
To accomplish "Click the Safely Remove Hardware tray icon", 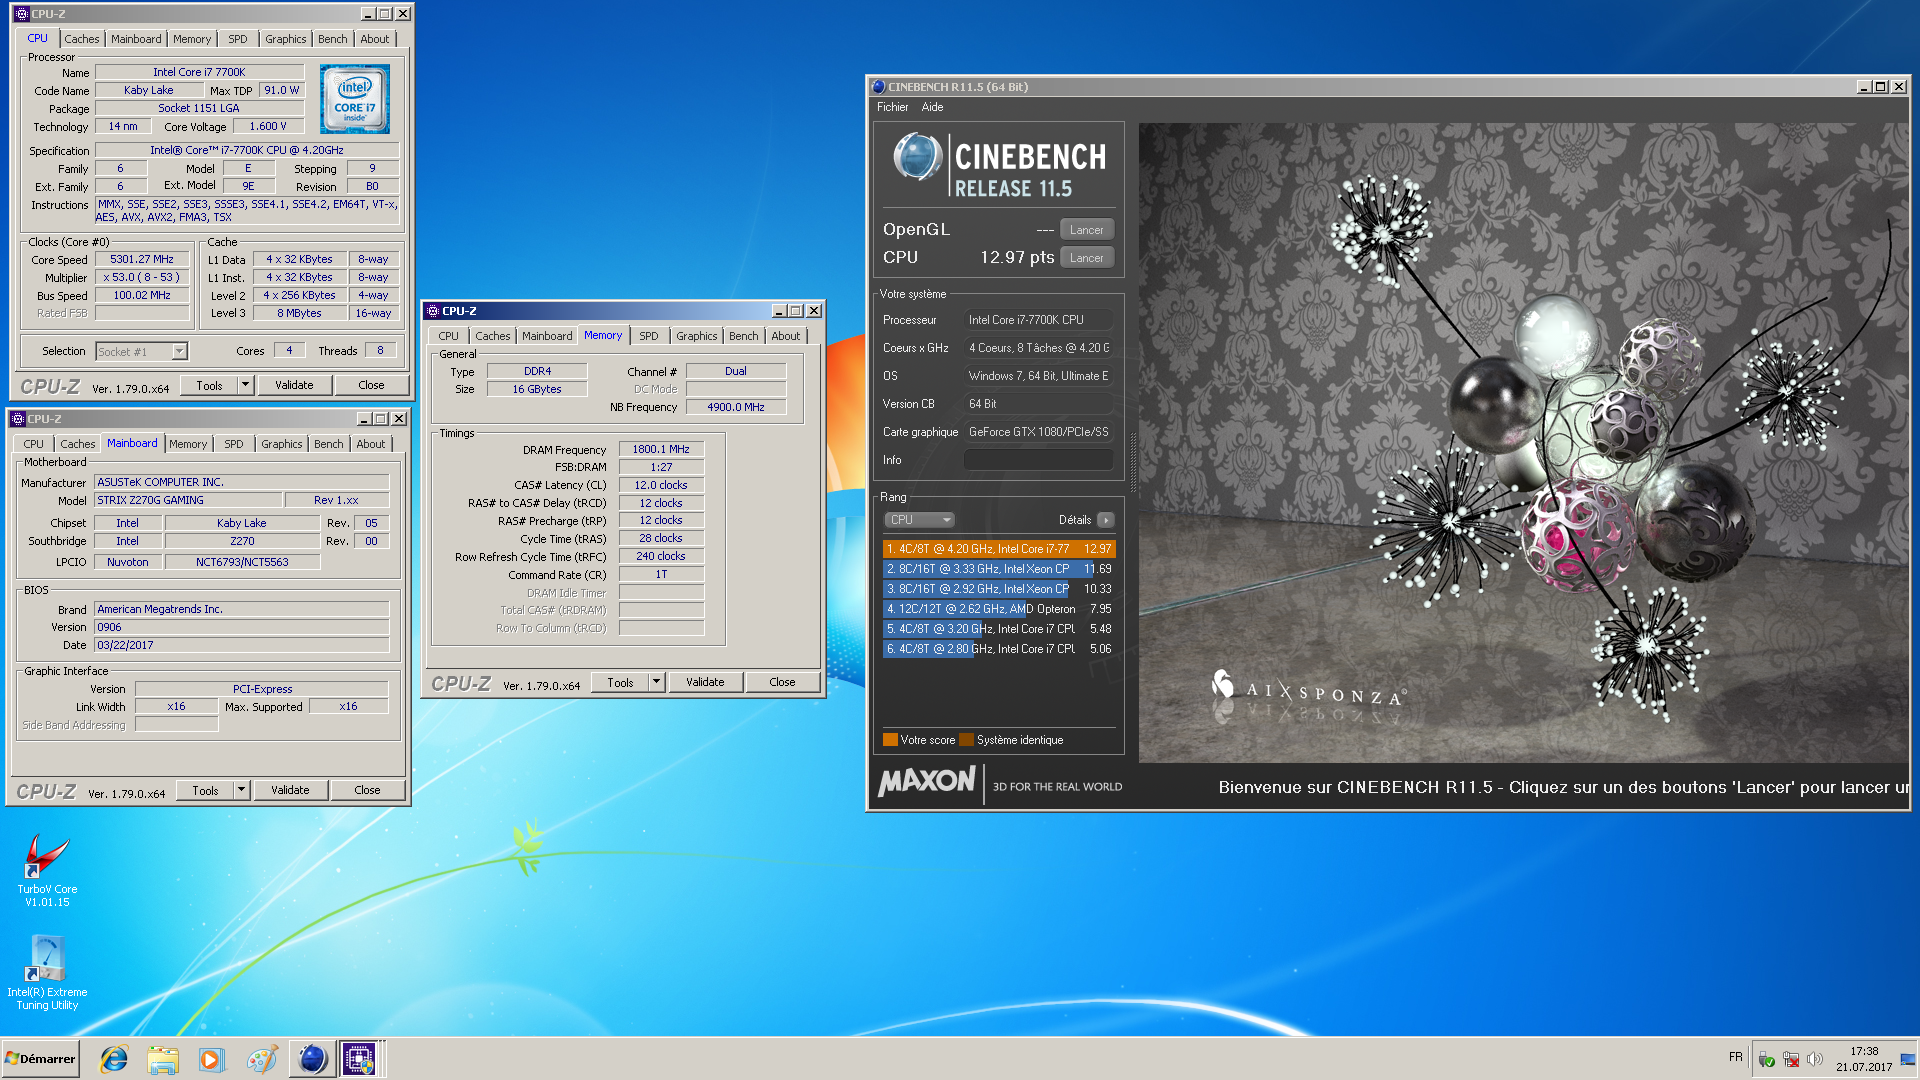I will (x=1767, y=1059).
